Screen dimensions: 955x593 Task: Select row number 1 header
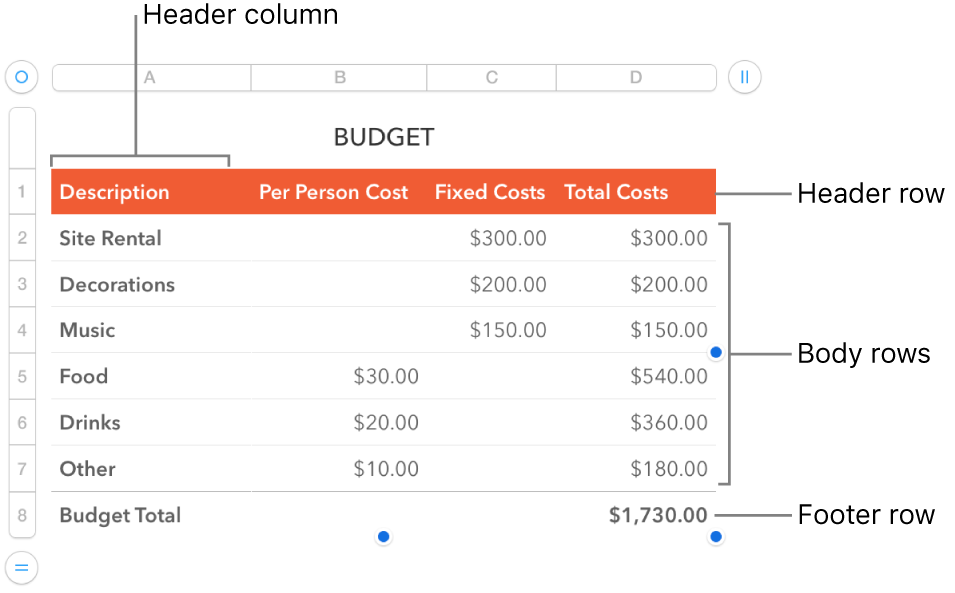point(21,191)
